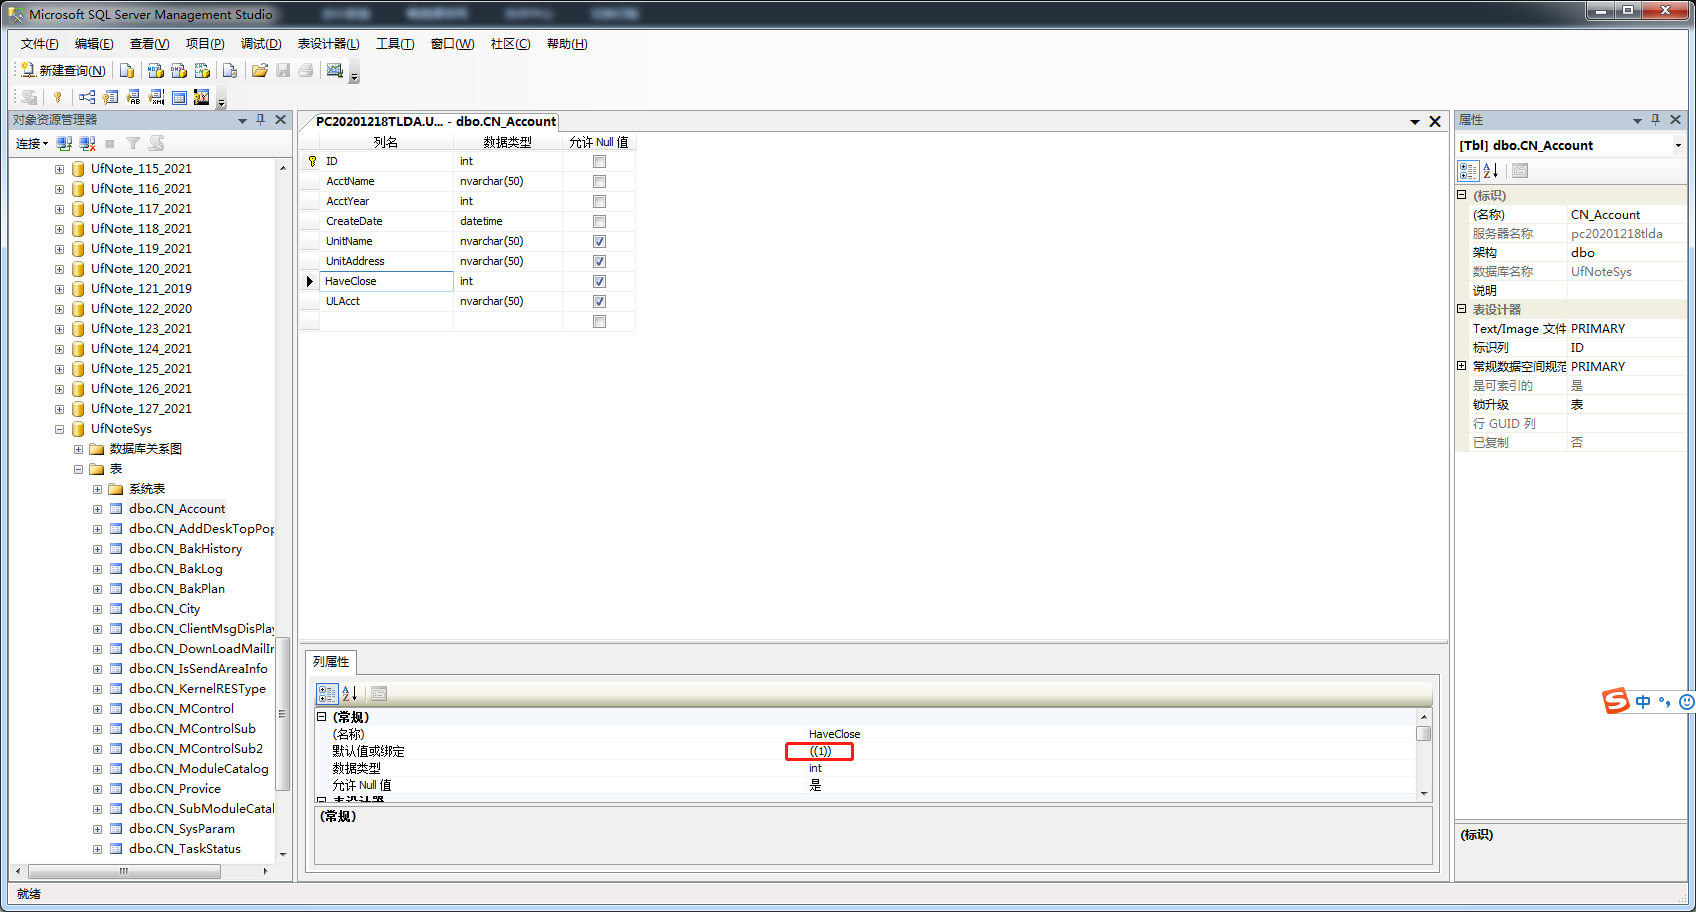The width and height of the screenshot is (1696, 912).
Task: Click Categorized icon in Column Properties (列属性)
Action: coord(327,693)
